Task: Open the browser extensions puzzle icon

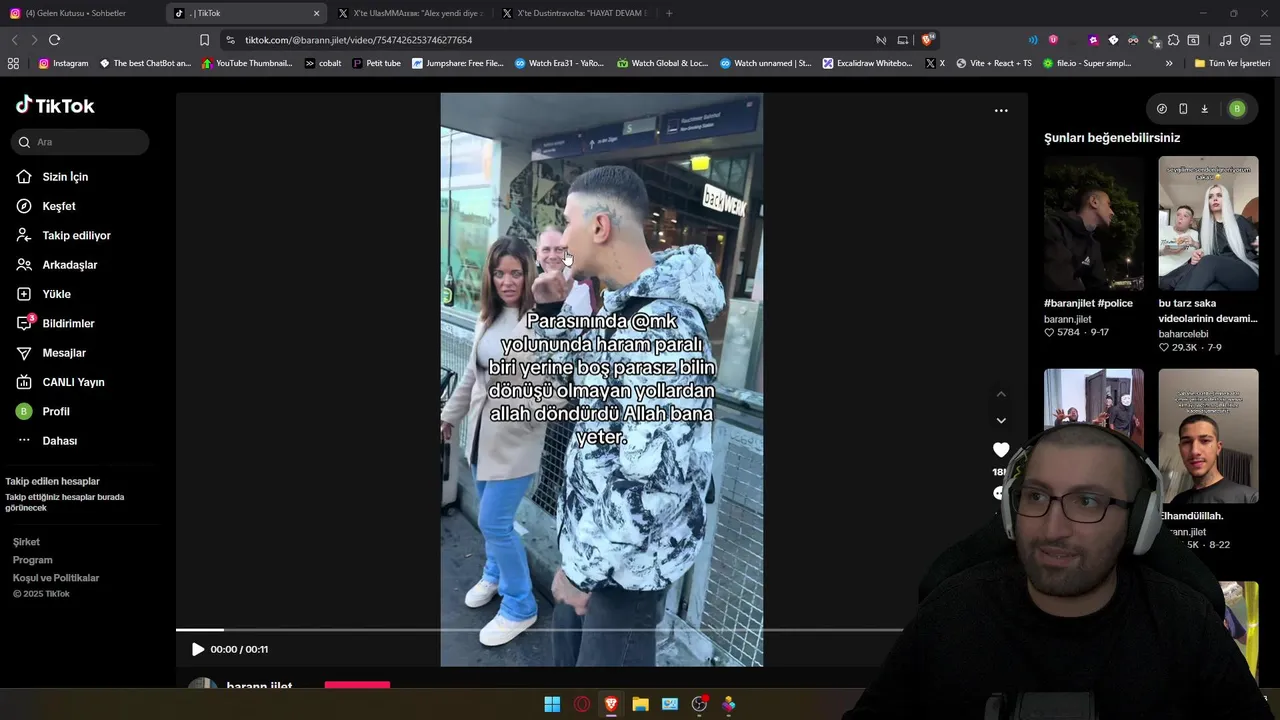Action: click(1173, 40)
